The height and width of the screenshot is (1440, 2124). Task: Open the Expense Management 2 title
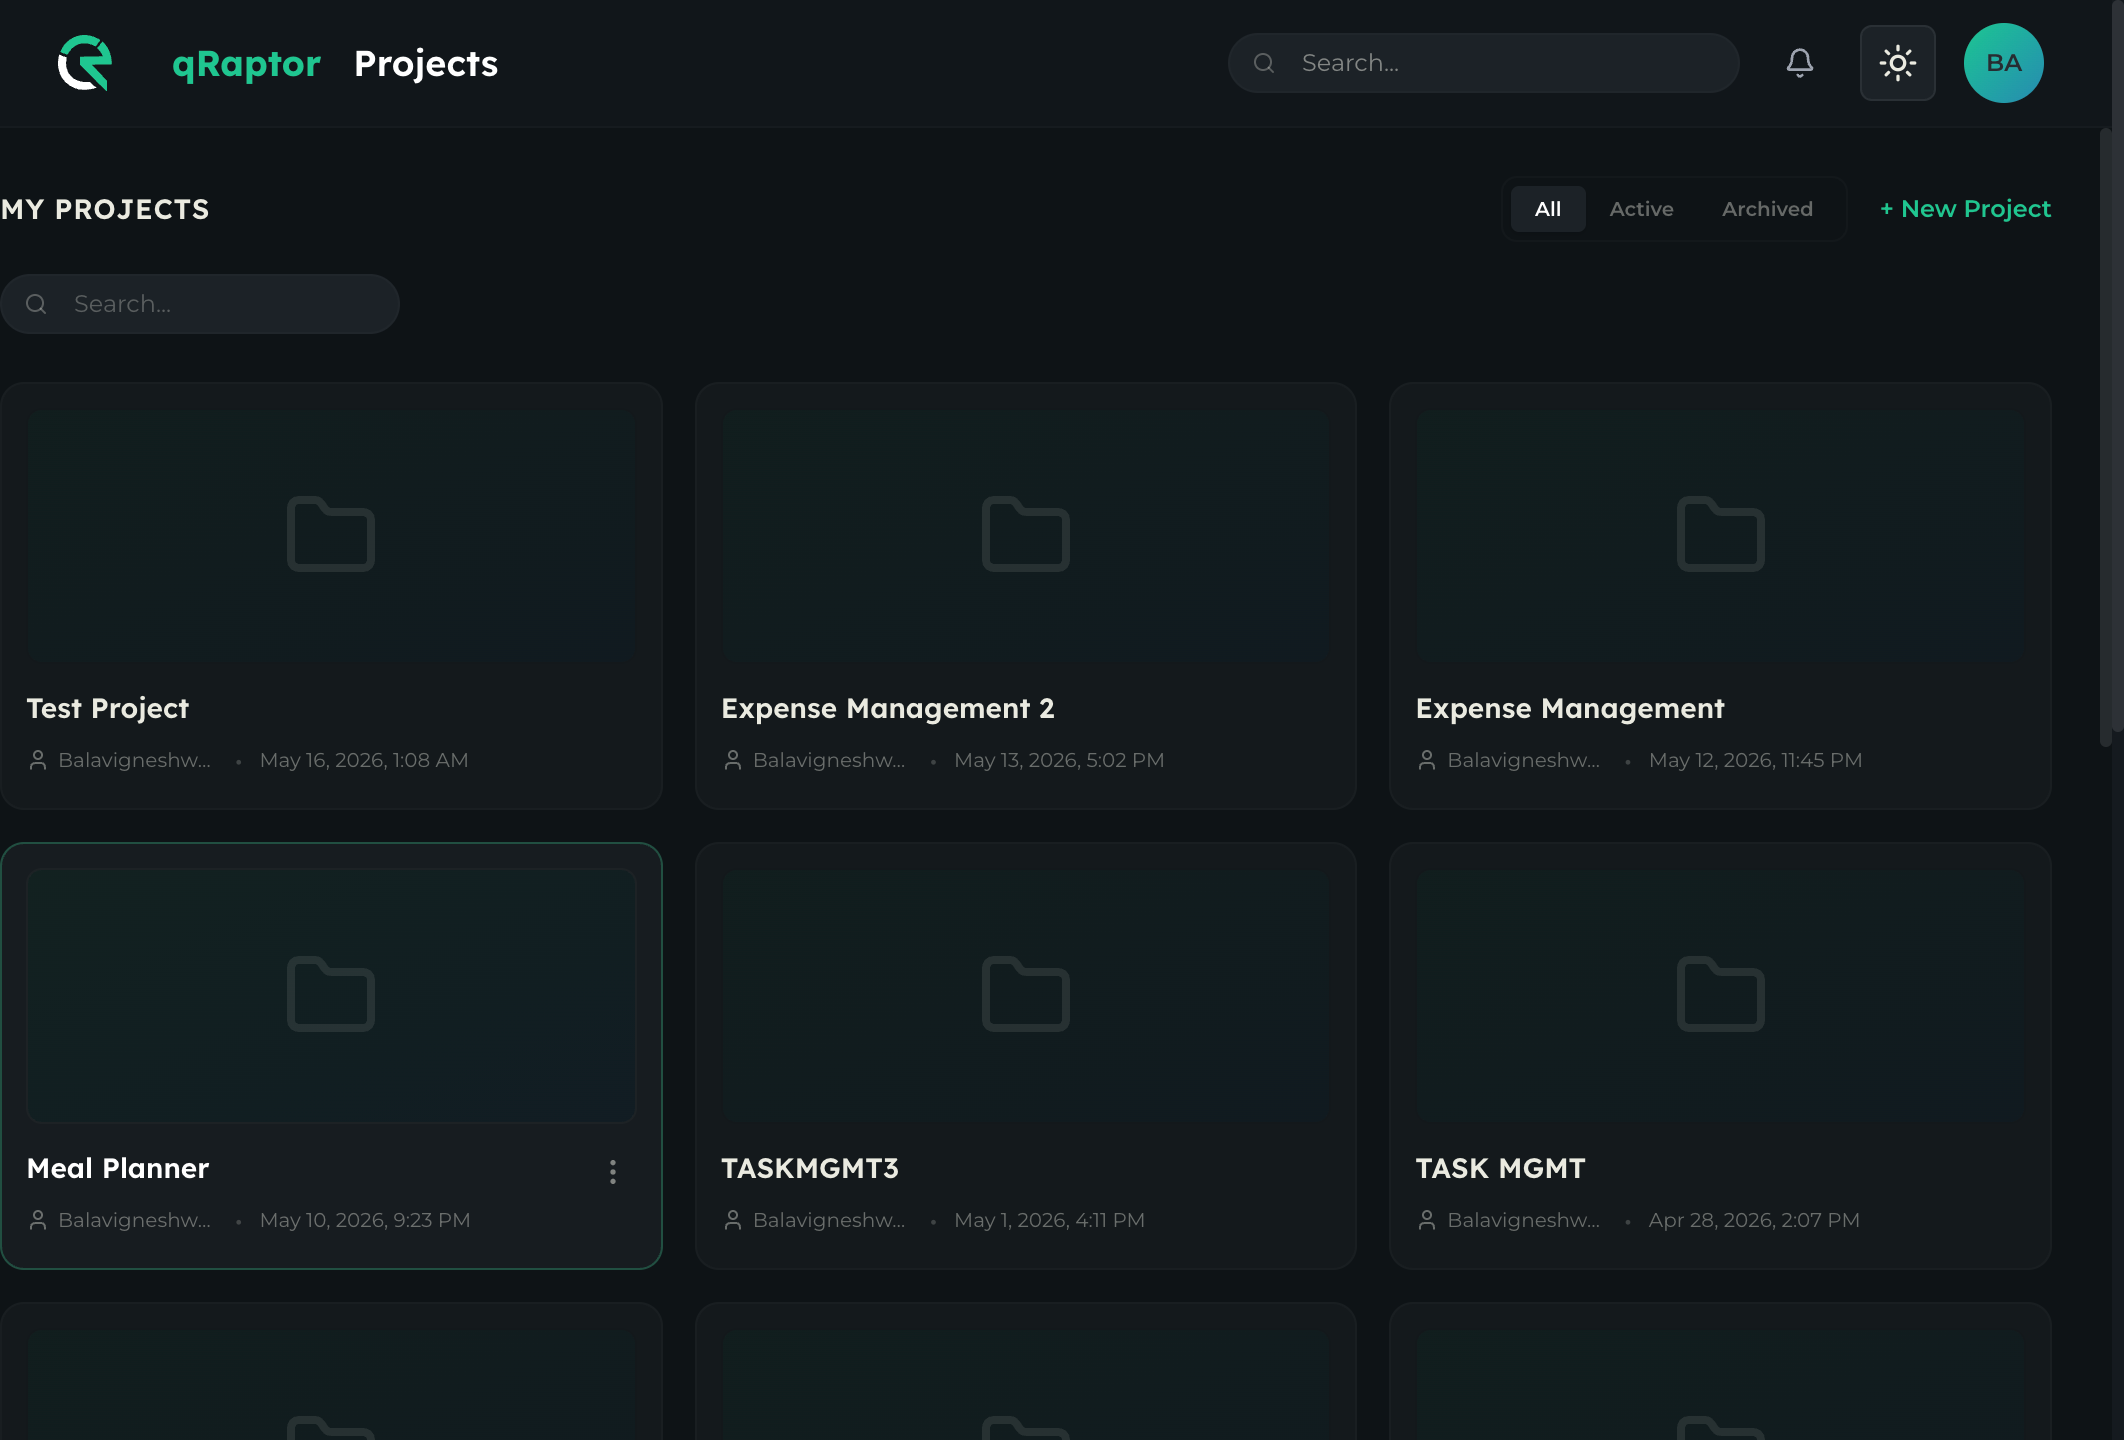888,708
